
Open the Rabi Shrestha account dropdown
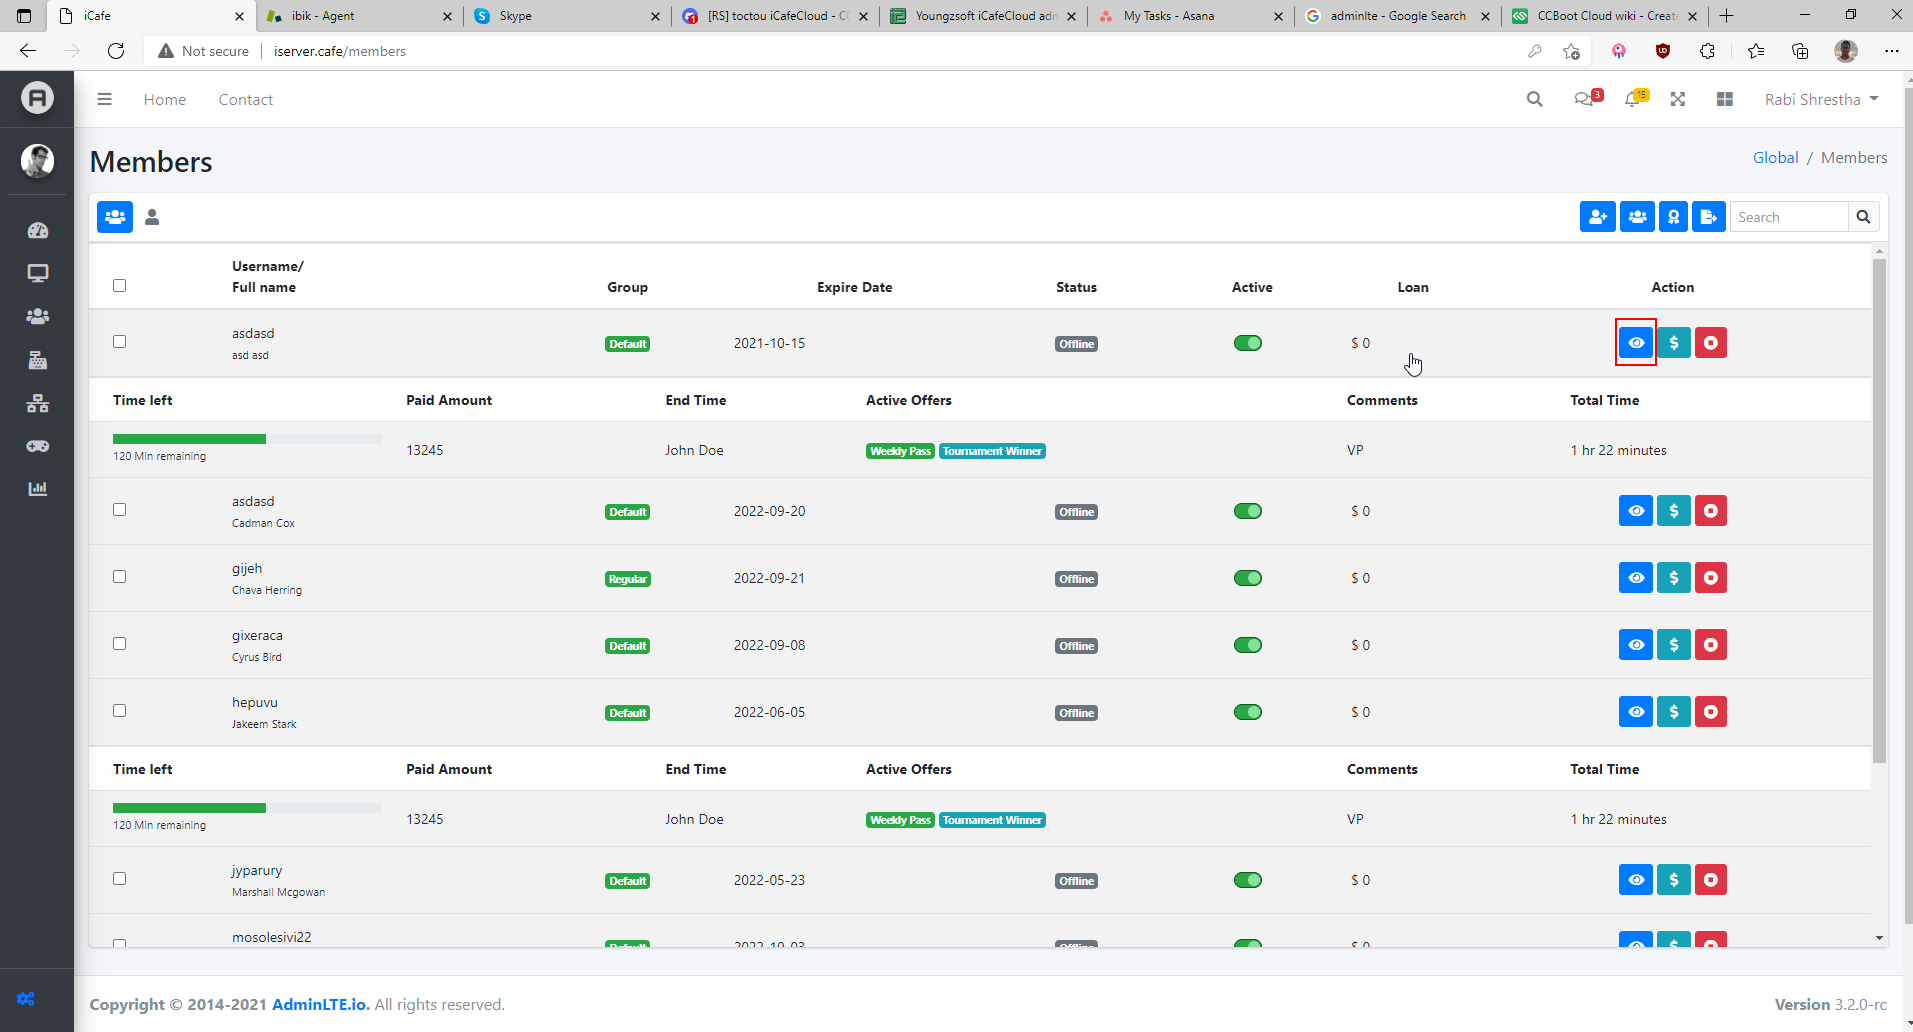click(x=1820, y=99)
